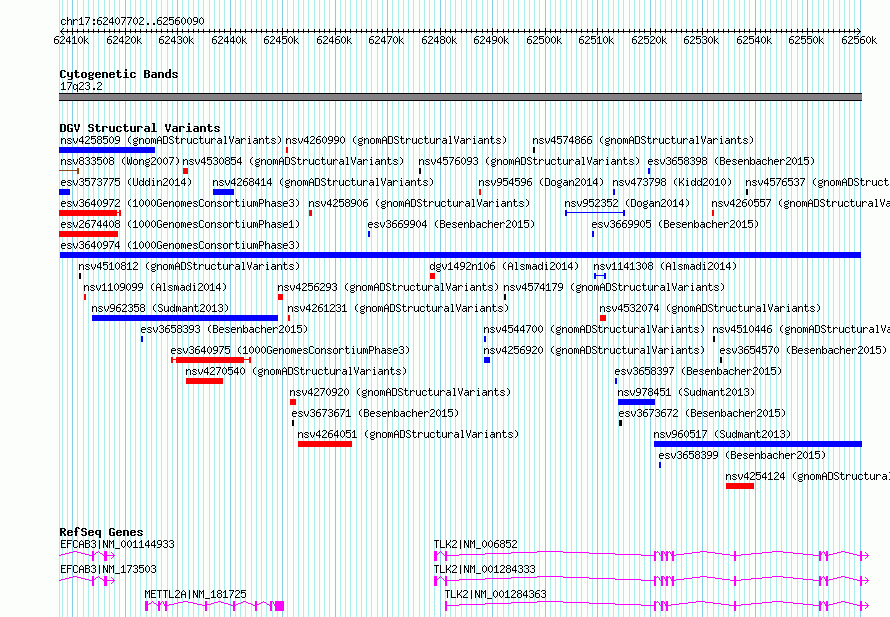Select the blue nsv4258509 variant bar

(107, 150)
